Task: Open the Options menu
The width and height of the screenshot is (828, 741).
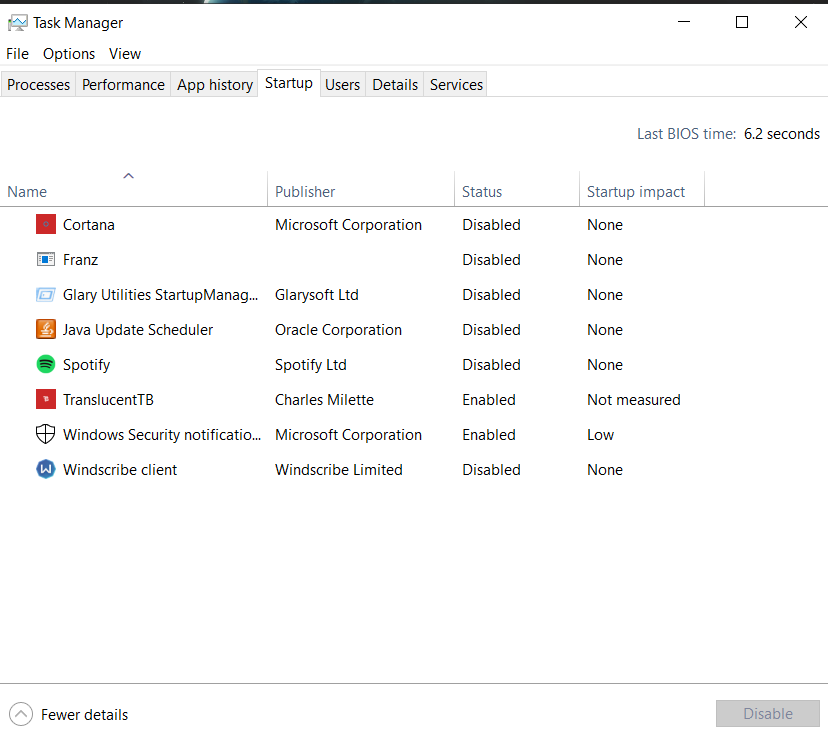Action: click(69, 54)
